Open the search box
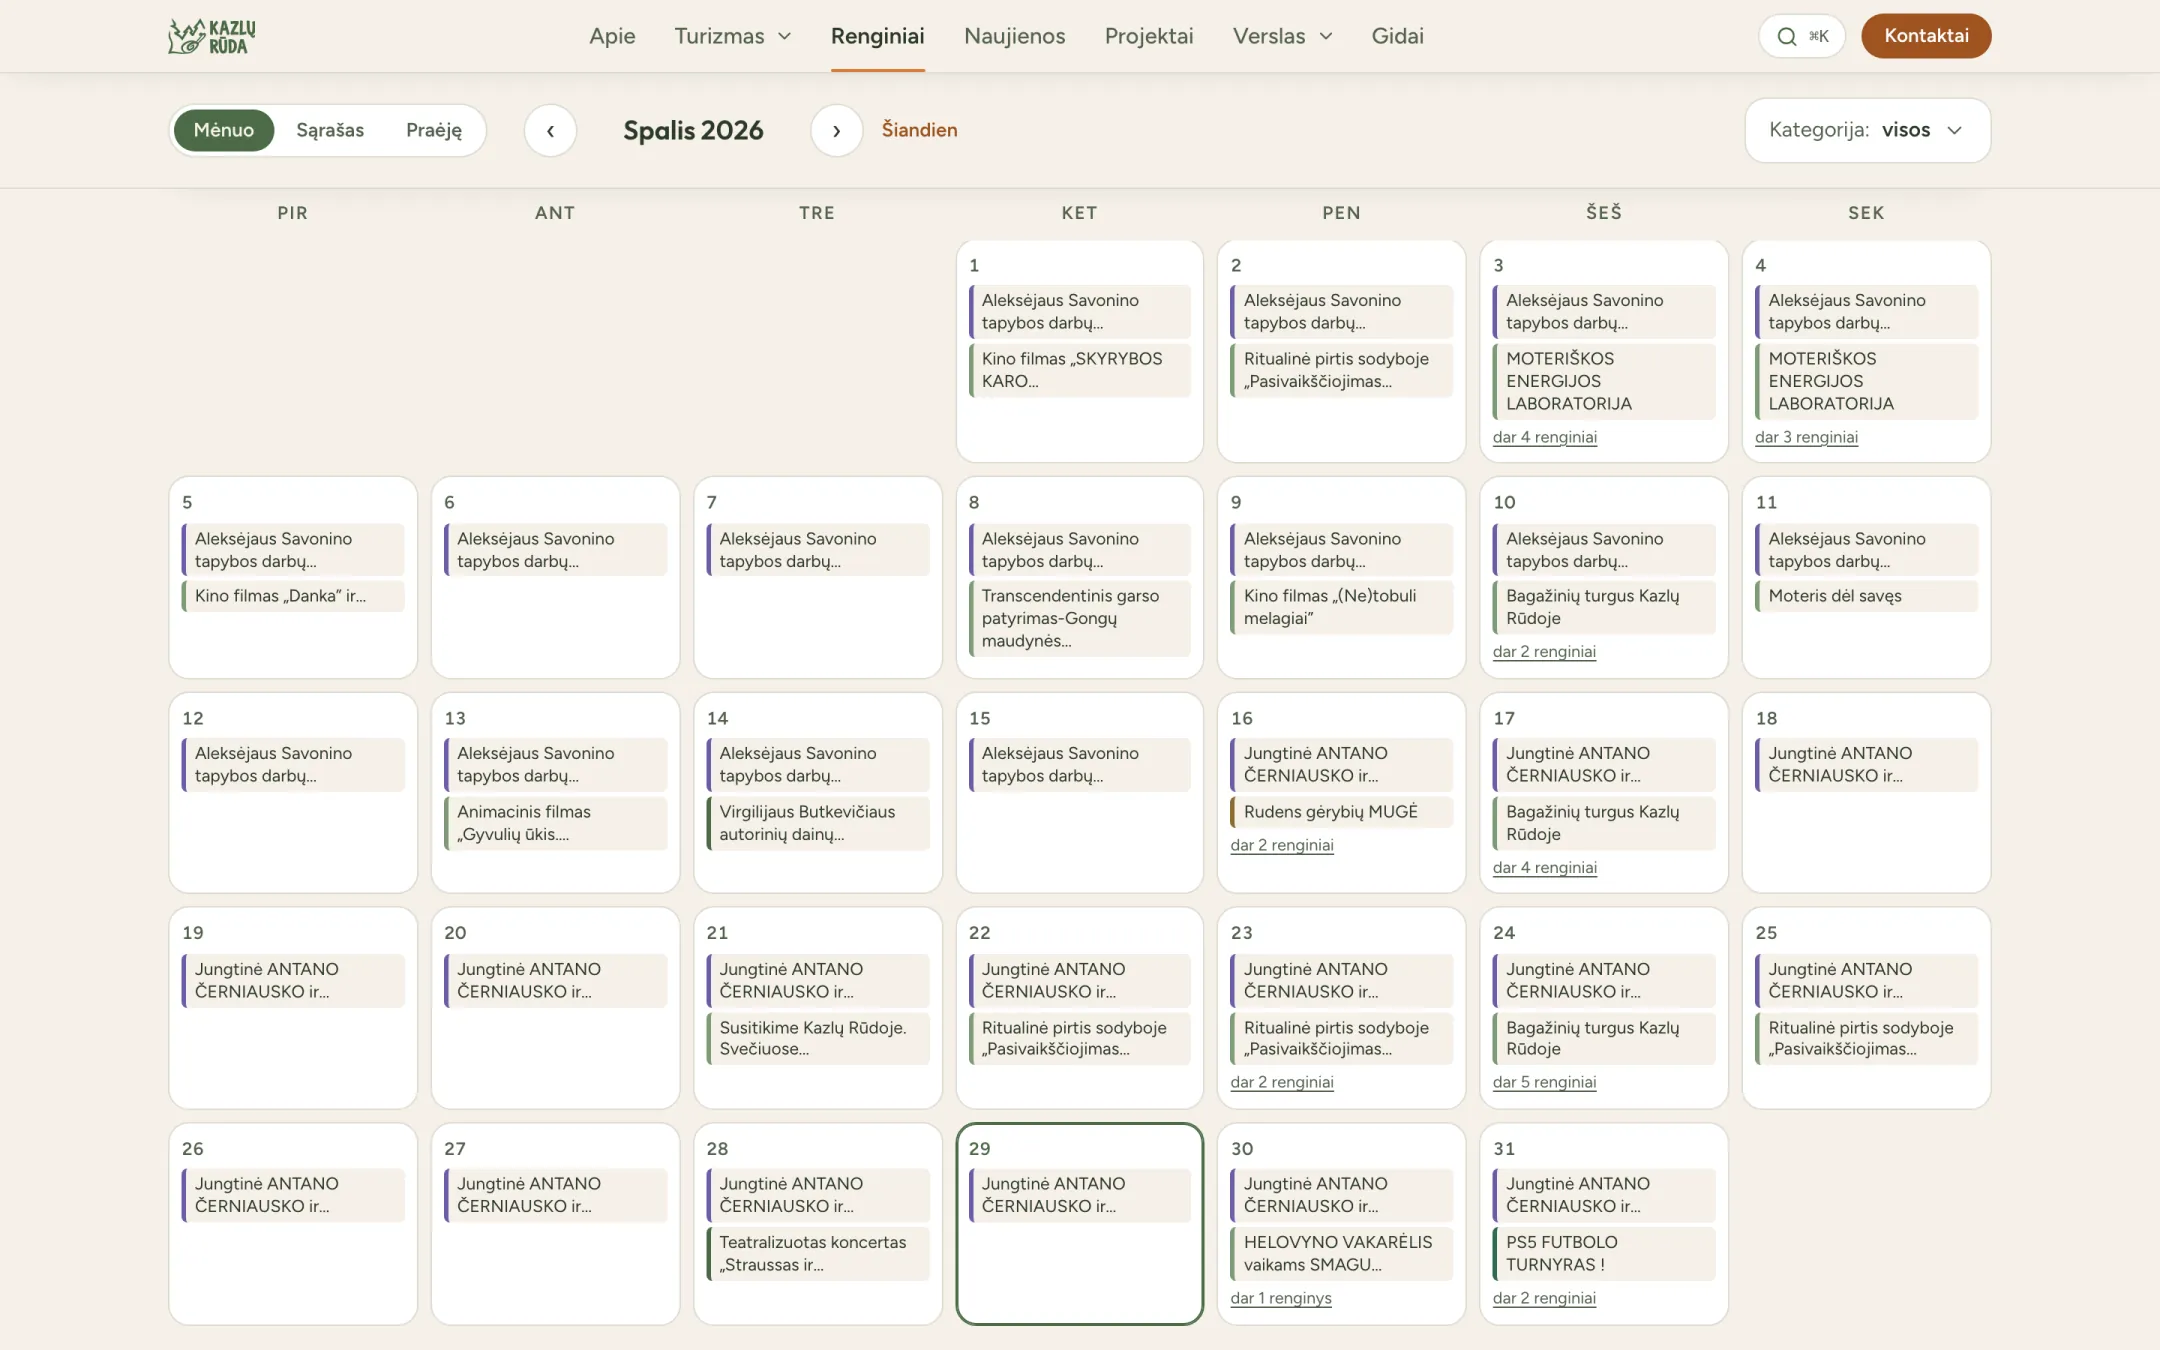Viewport: 2160px width, 1350px height. pos(1802,36)
